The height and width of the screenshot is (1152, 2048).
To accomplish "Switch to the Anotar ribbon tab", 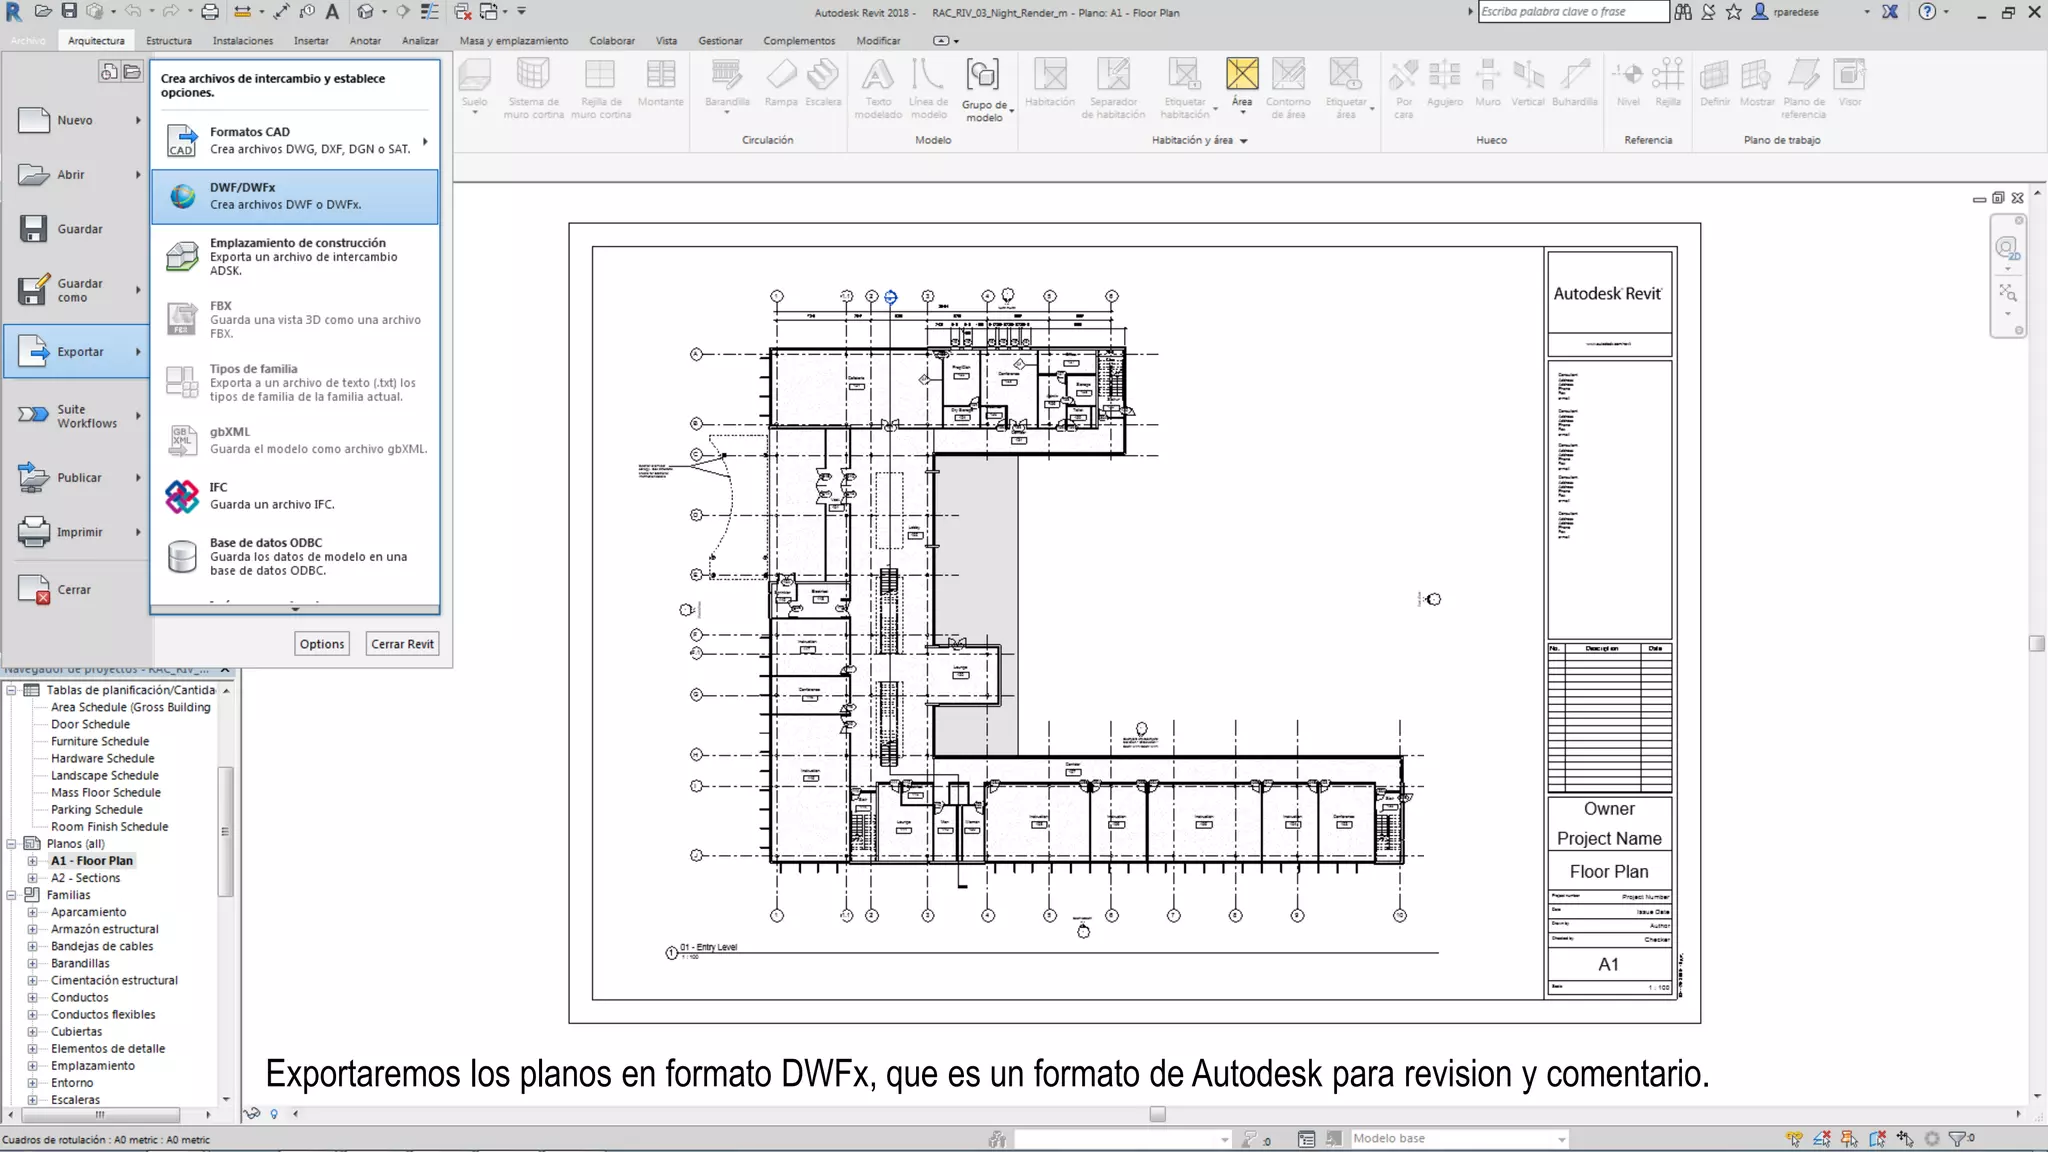I will click(364, 41).
